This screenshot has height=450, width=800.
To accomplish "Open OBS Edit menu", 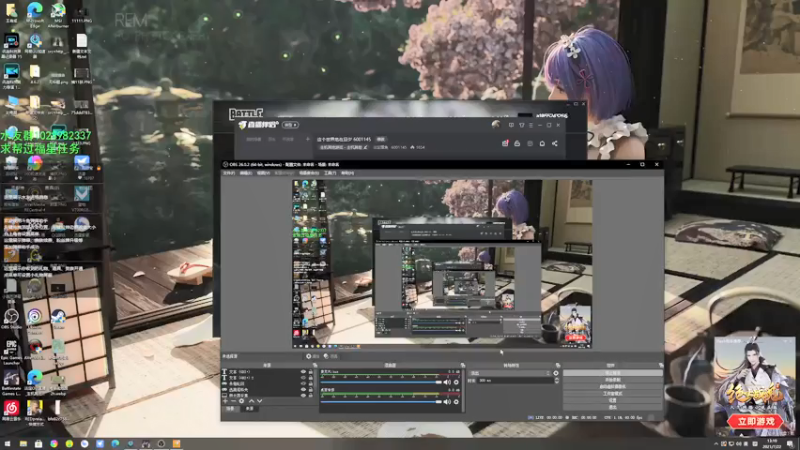I will point(246,173).
